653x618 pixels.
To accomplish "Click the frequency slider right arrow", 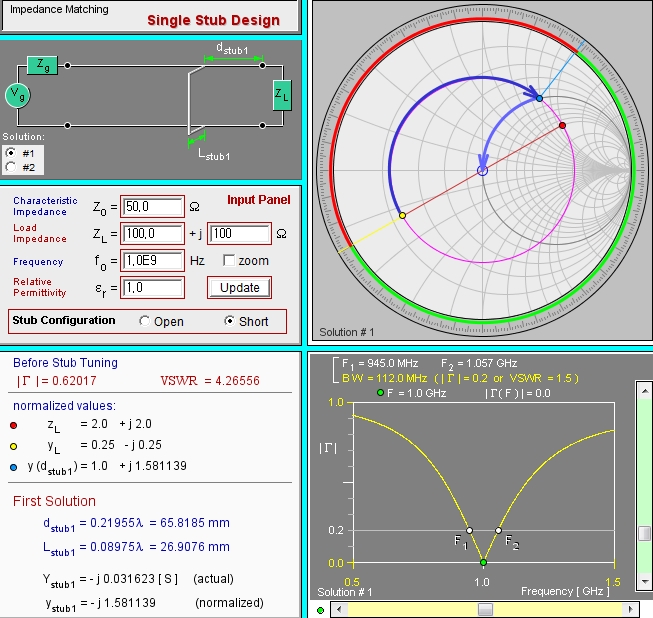I will [x=631, y=610].
